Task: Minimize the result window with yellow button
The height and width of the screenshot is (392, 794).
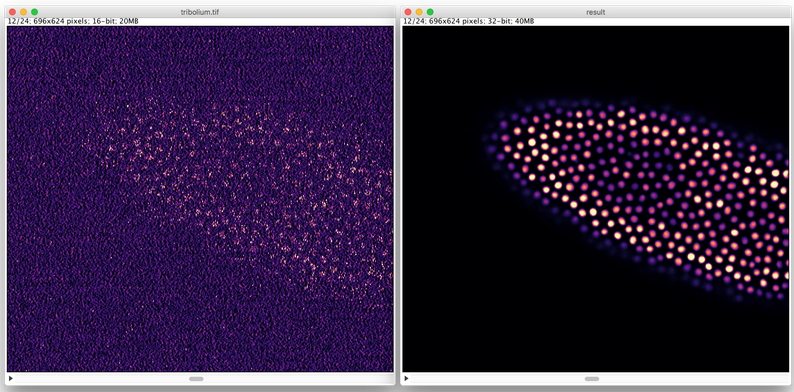Action: point(419,12)
